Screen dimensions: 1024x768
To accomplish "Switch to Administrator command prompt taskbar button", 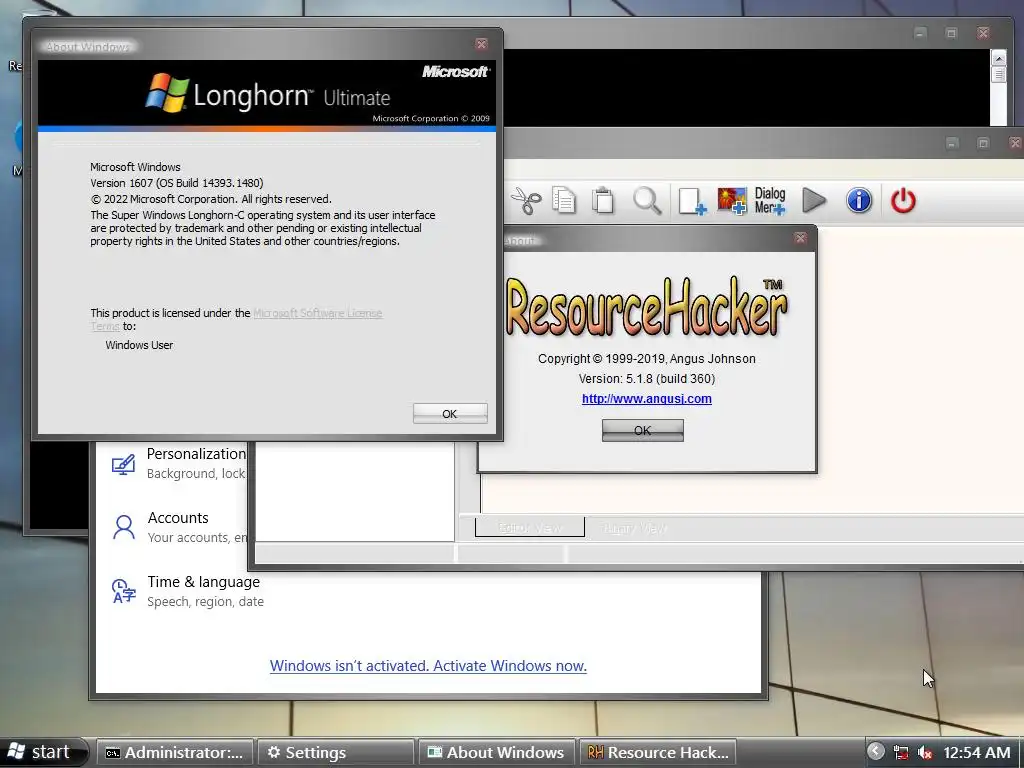I will tap(174, 752).
